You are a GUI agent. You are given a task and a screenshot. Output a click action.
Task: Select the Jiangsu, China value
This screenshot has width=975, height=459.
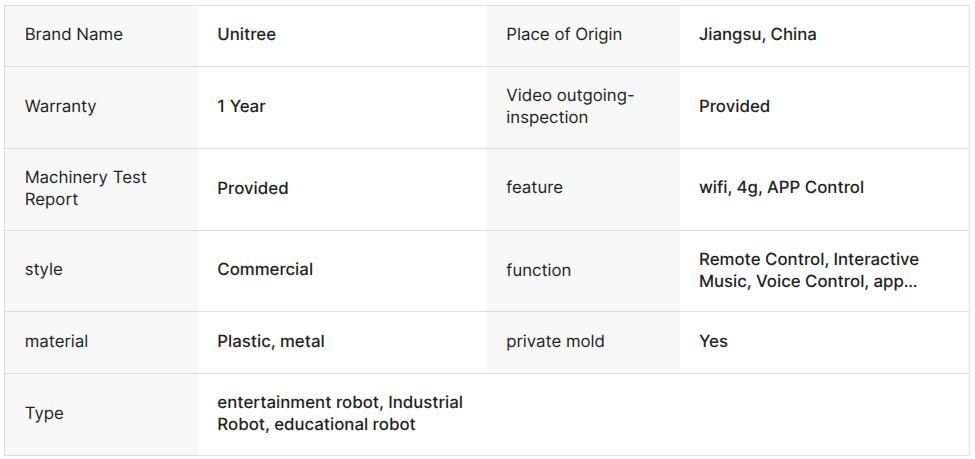757,35
